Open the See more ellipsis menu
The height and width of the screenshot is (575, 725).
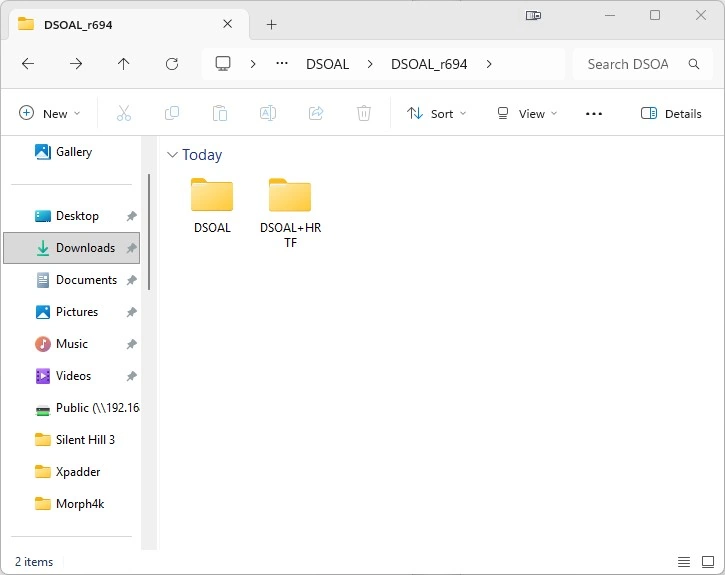click(x=594, y=113)
